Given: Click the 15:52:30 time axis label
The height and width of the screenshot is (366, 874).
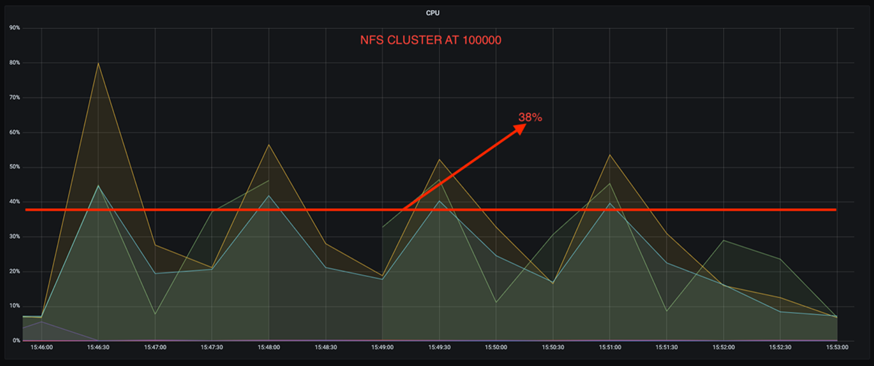Looking at the screenshot, I should point(780,347).
